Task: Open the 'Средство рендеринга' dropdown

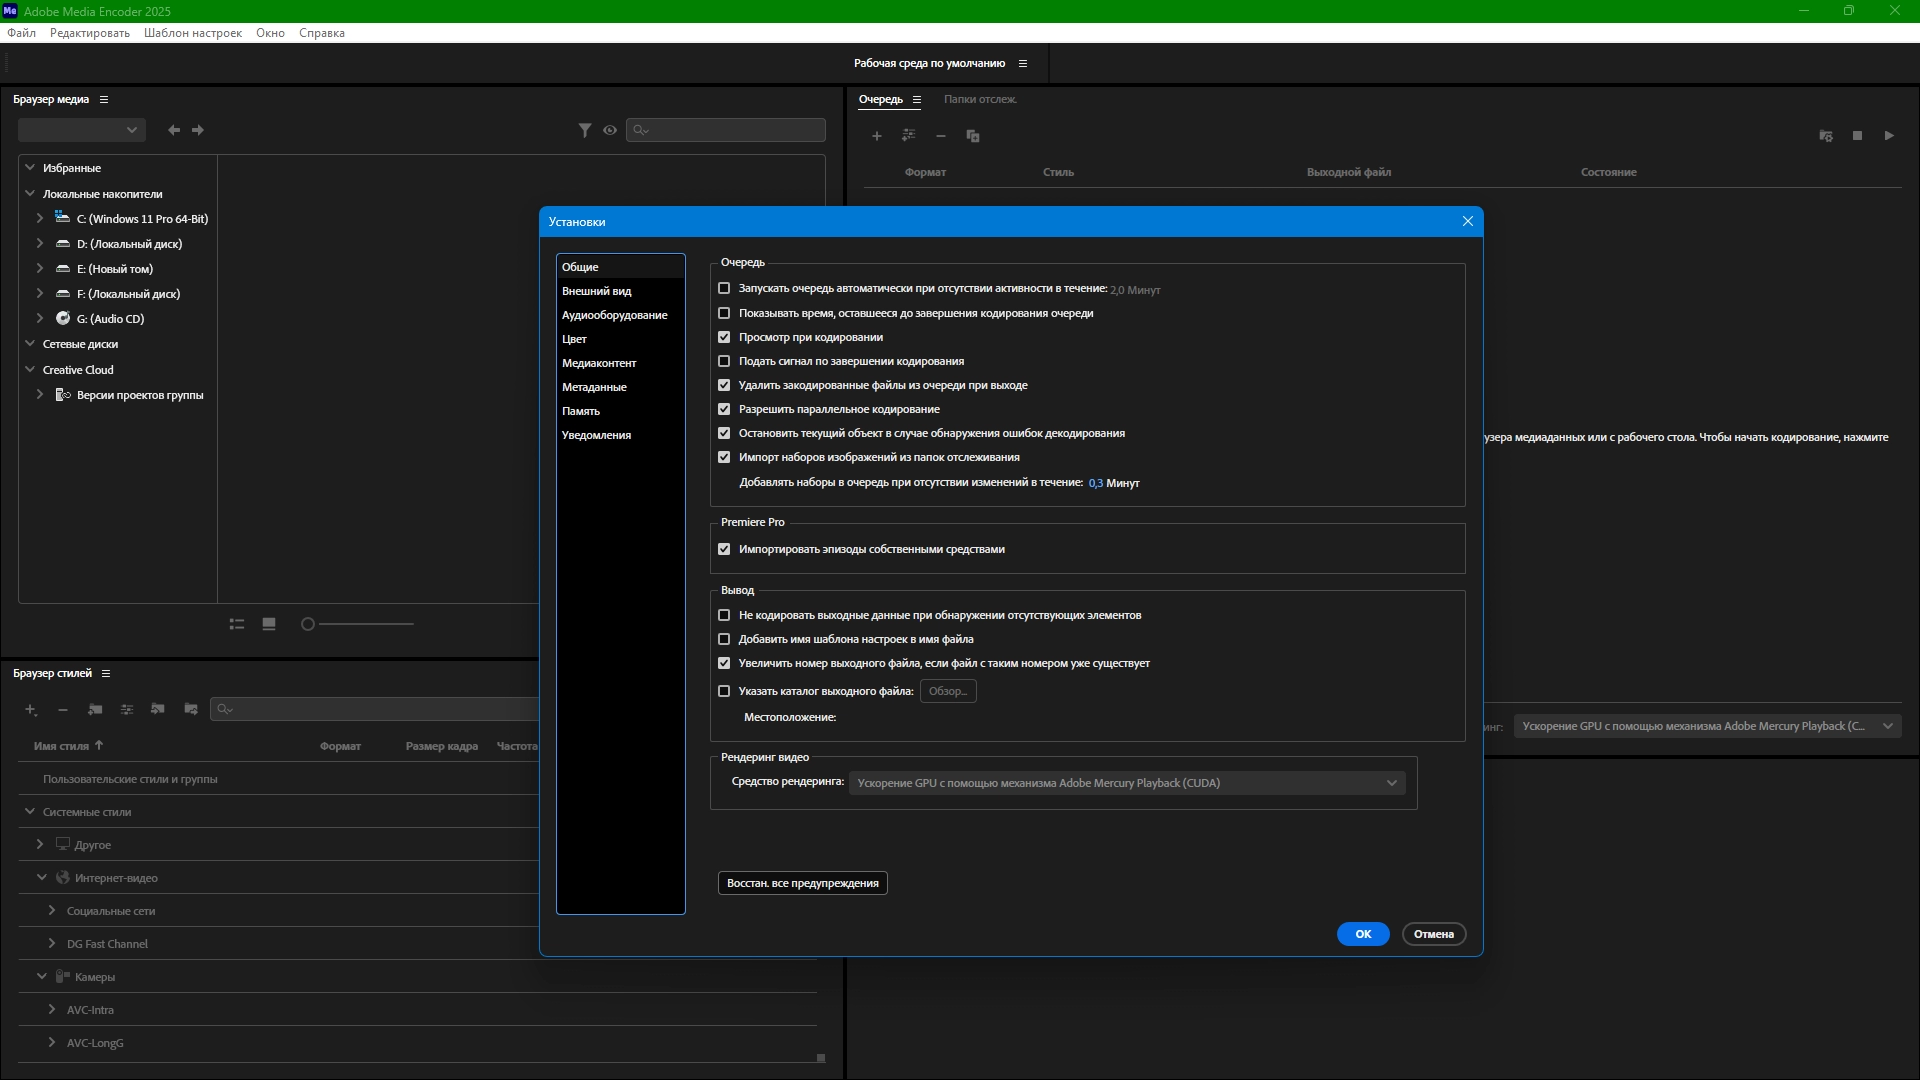Action: (1127, 783)
